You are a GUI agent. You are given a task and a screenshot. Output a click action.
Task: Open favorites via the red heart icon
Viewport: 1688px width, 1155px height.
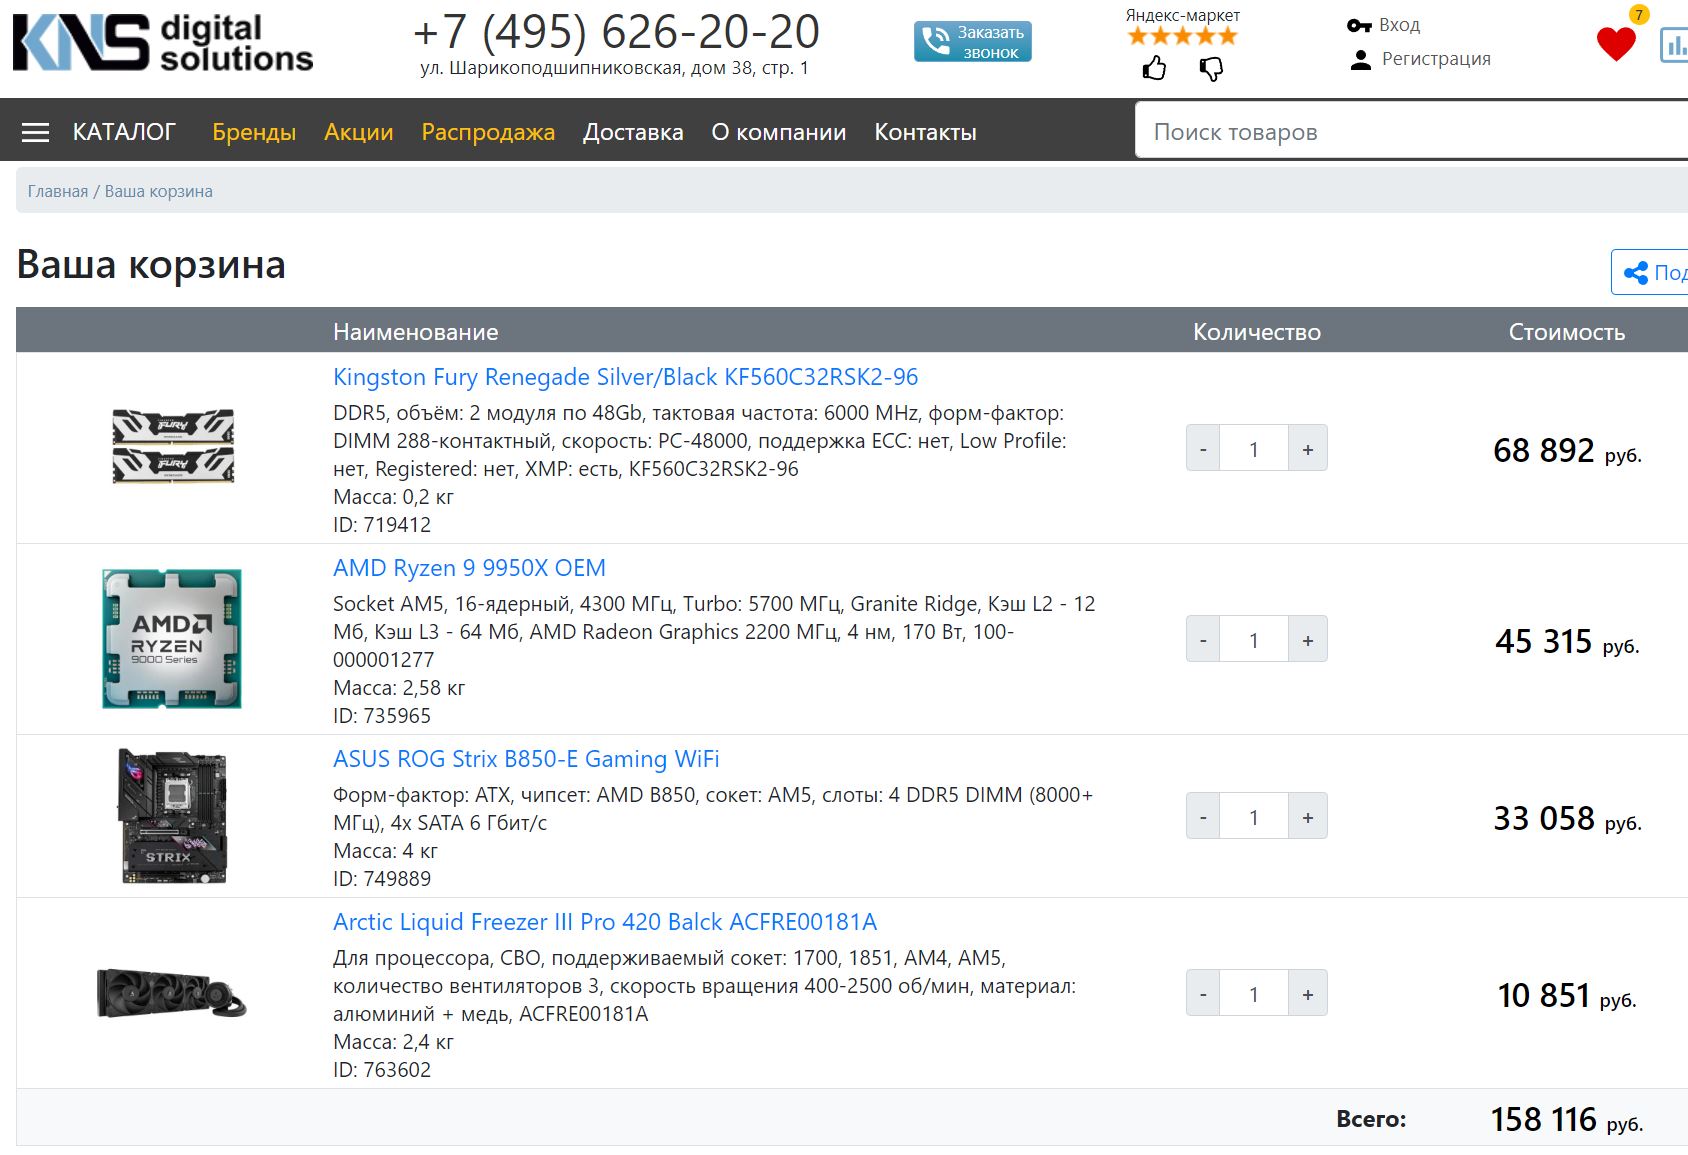click(x=1616, y=43)
